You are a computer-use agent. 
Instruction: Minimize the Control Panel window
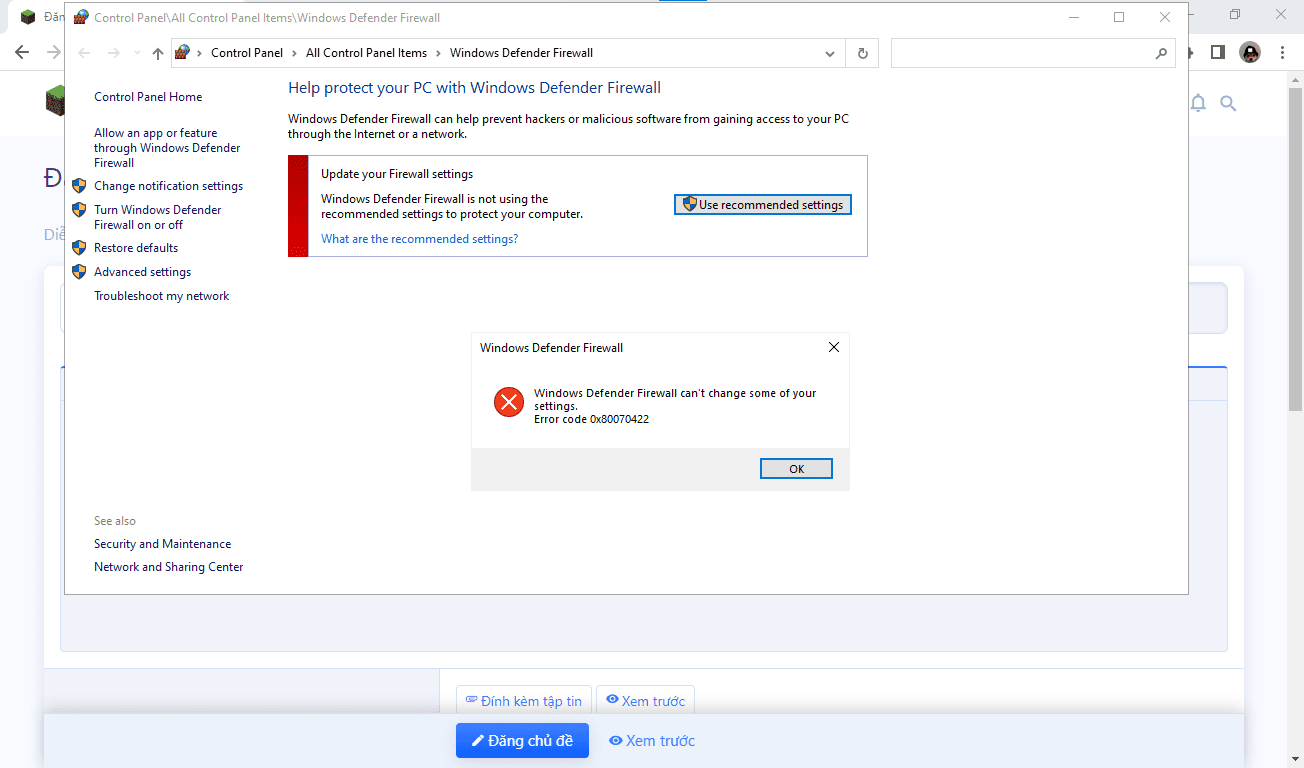1073,17
